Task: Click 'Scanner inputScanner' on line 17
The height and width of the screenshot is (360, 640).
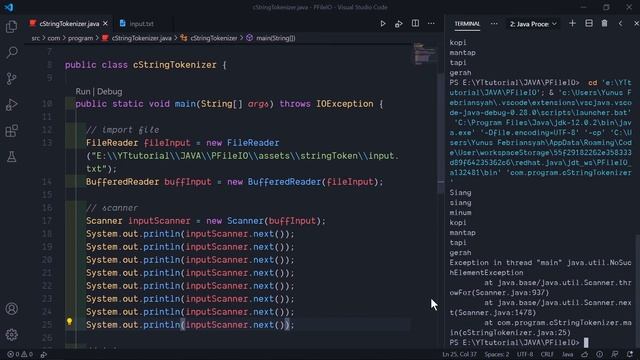Action: 138,221
